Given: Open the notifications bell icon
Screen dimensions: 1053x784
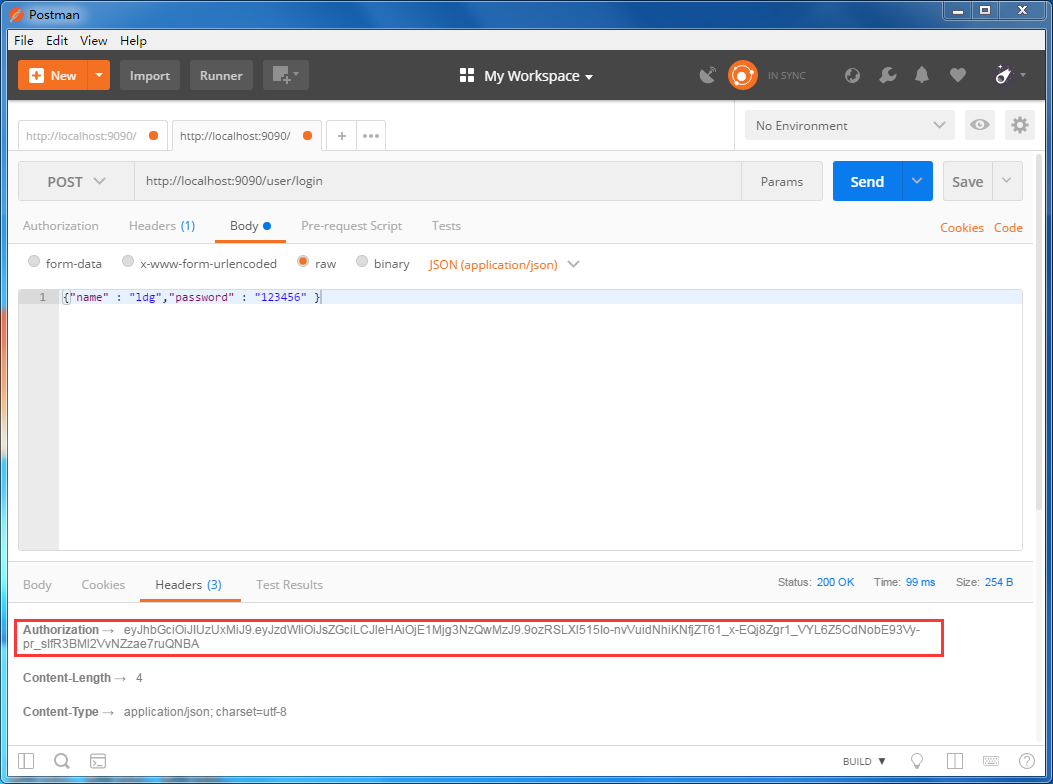Looking at the screenshot, I should point(922,75).
